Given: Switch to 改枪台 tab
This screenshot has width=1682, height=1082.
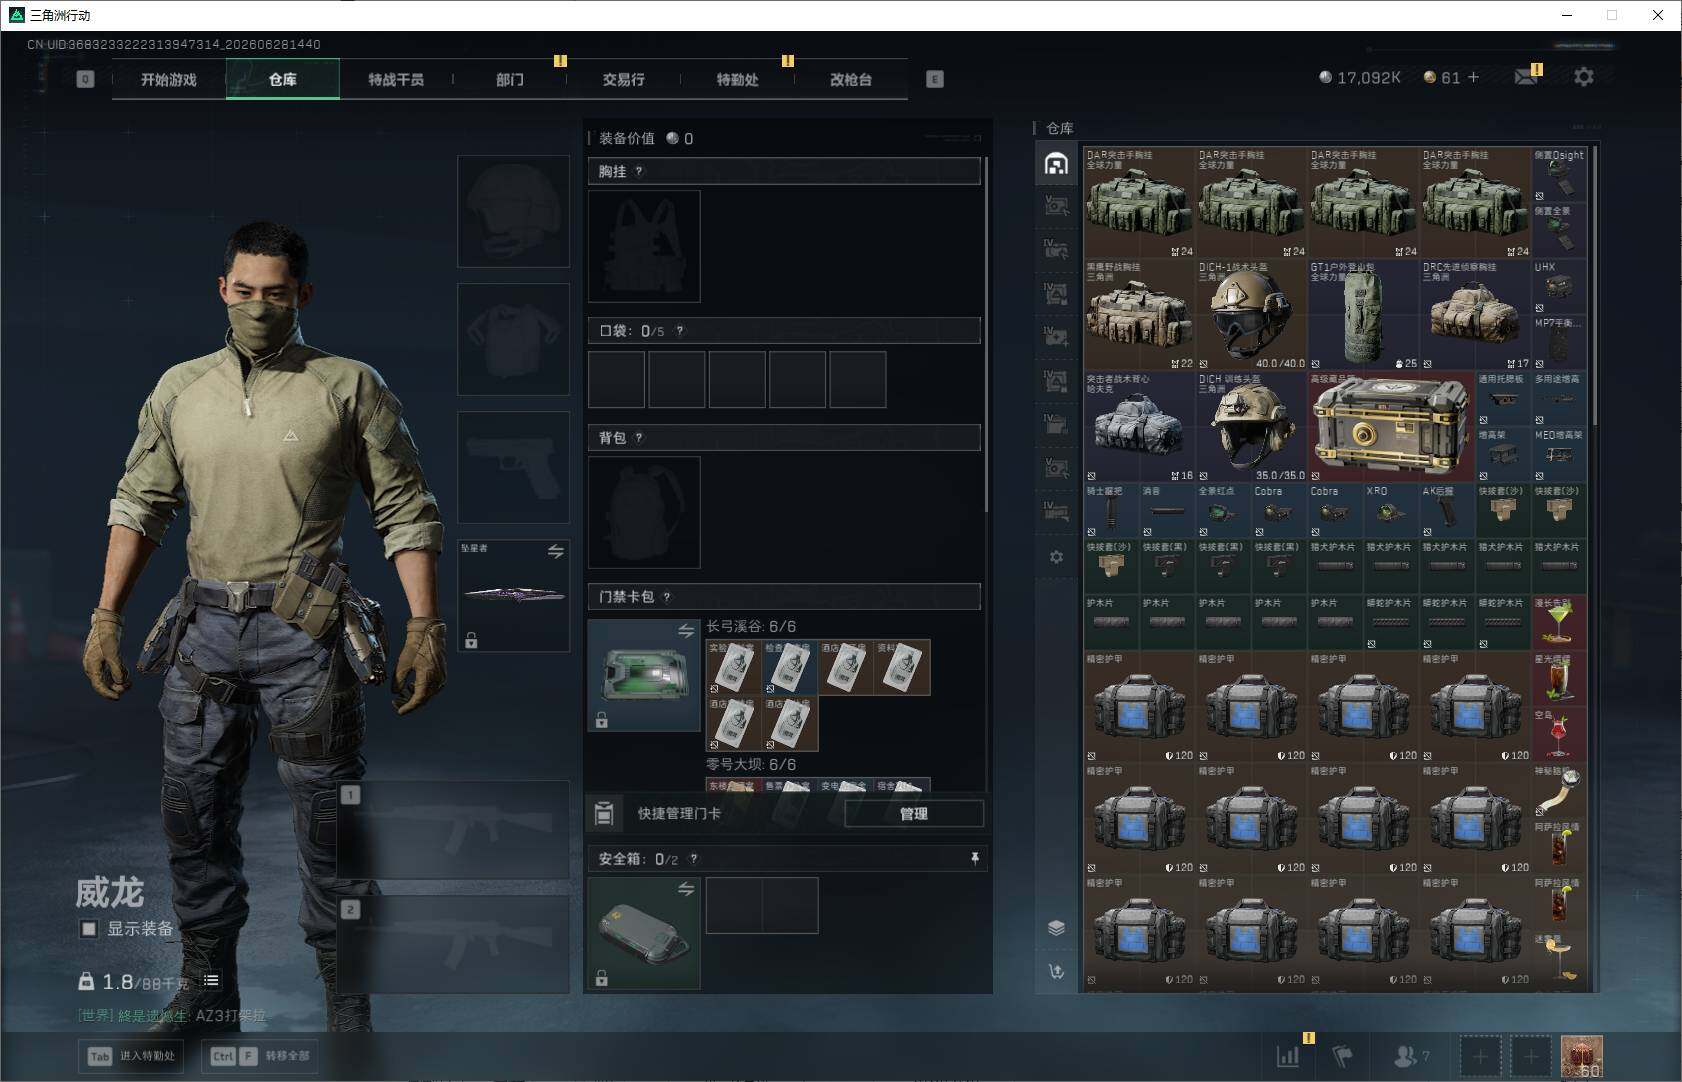Looking at the screenshot, I should tap(851, 79).
